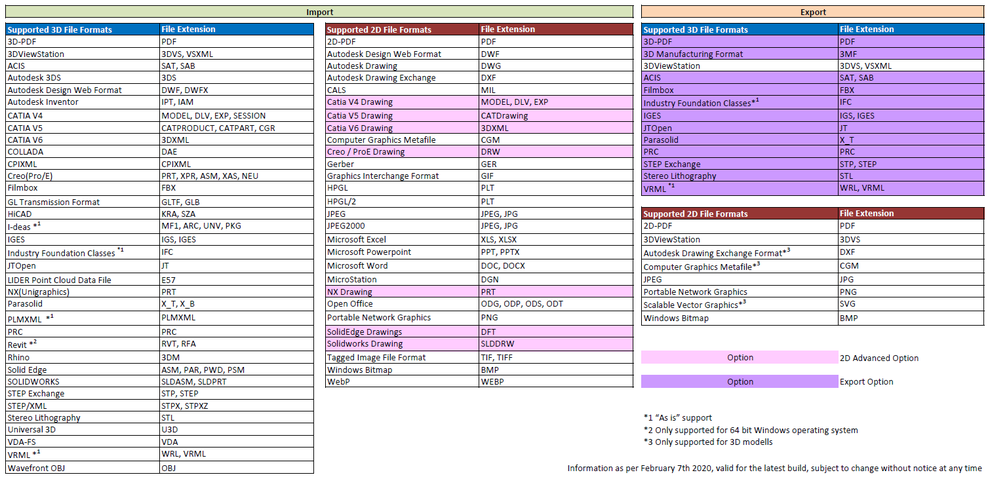The width and height of the screenshot is (990, 477).
Task: Select the 'SVG' extension cell
Action: click(911, 305)
